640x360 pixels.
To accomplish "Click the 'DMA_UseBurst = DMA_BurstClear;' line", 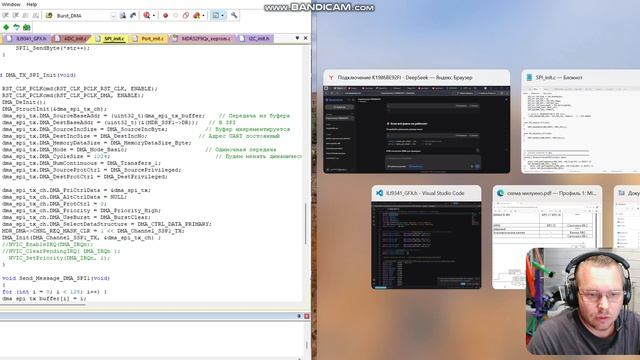I will pos(76,217).
